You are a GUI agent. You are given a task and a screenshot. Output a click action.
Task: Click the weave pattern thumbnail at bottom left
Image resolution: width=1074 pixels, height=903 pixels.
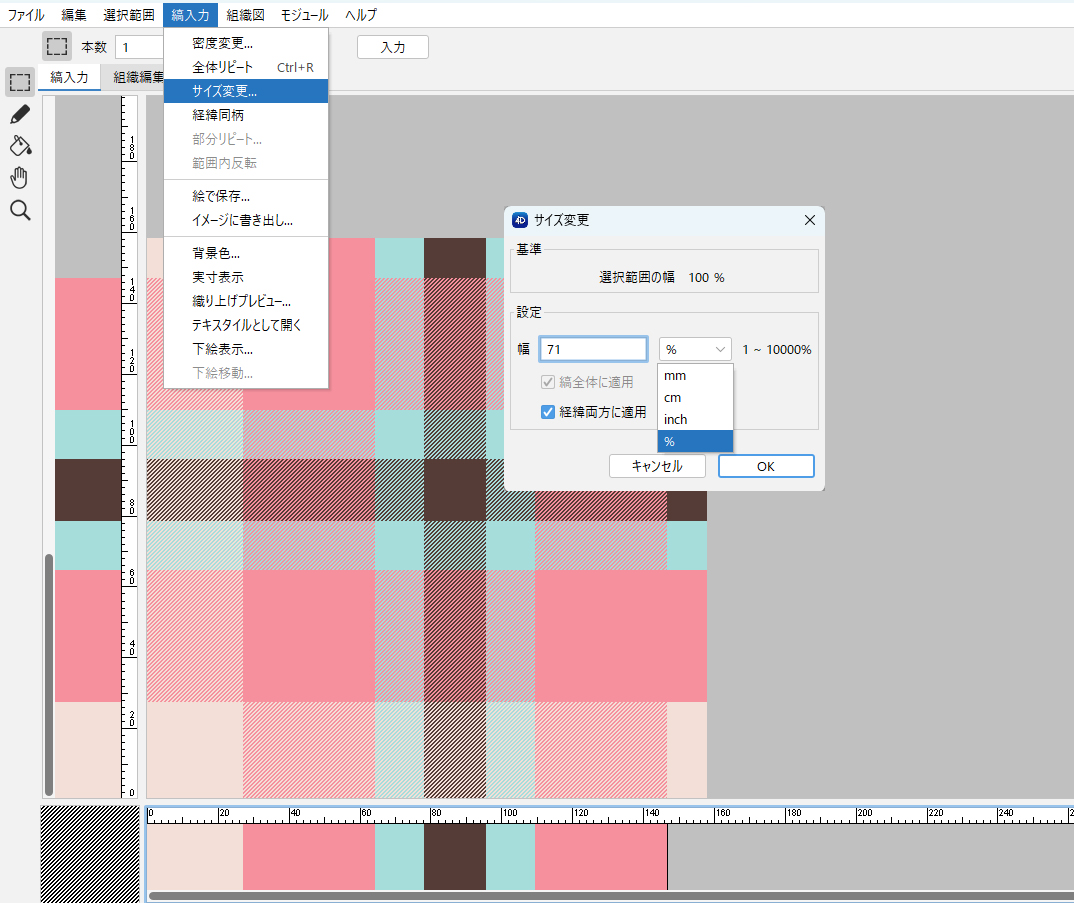(90, 854)
